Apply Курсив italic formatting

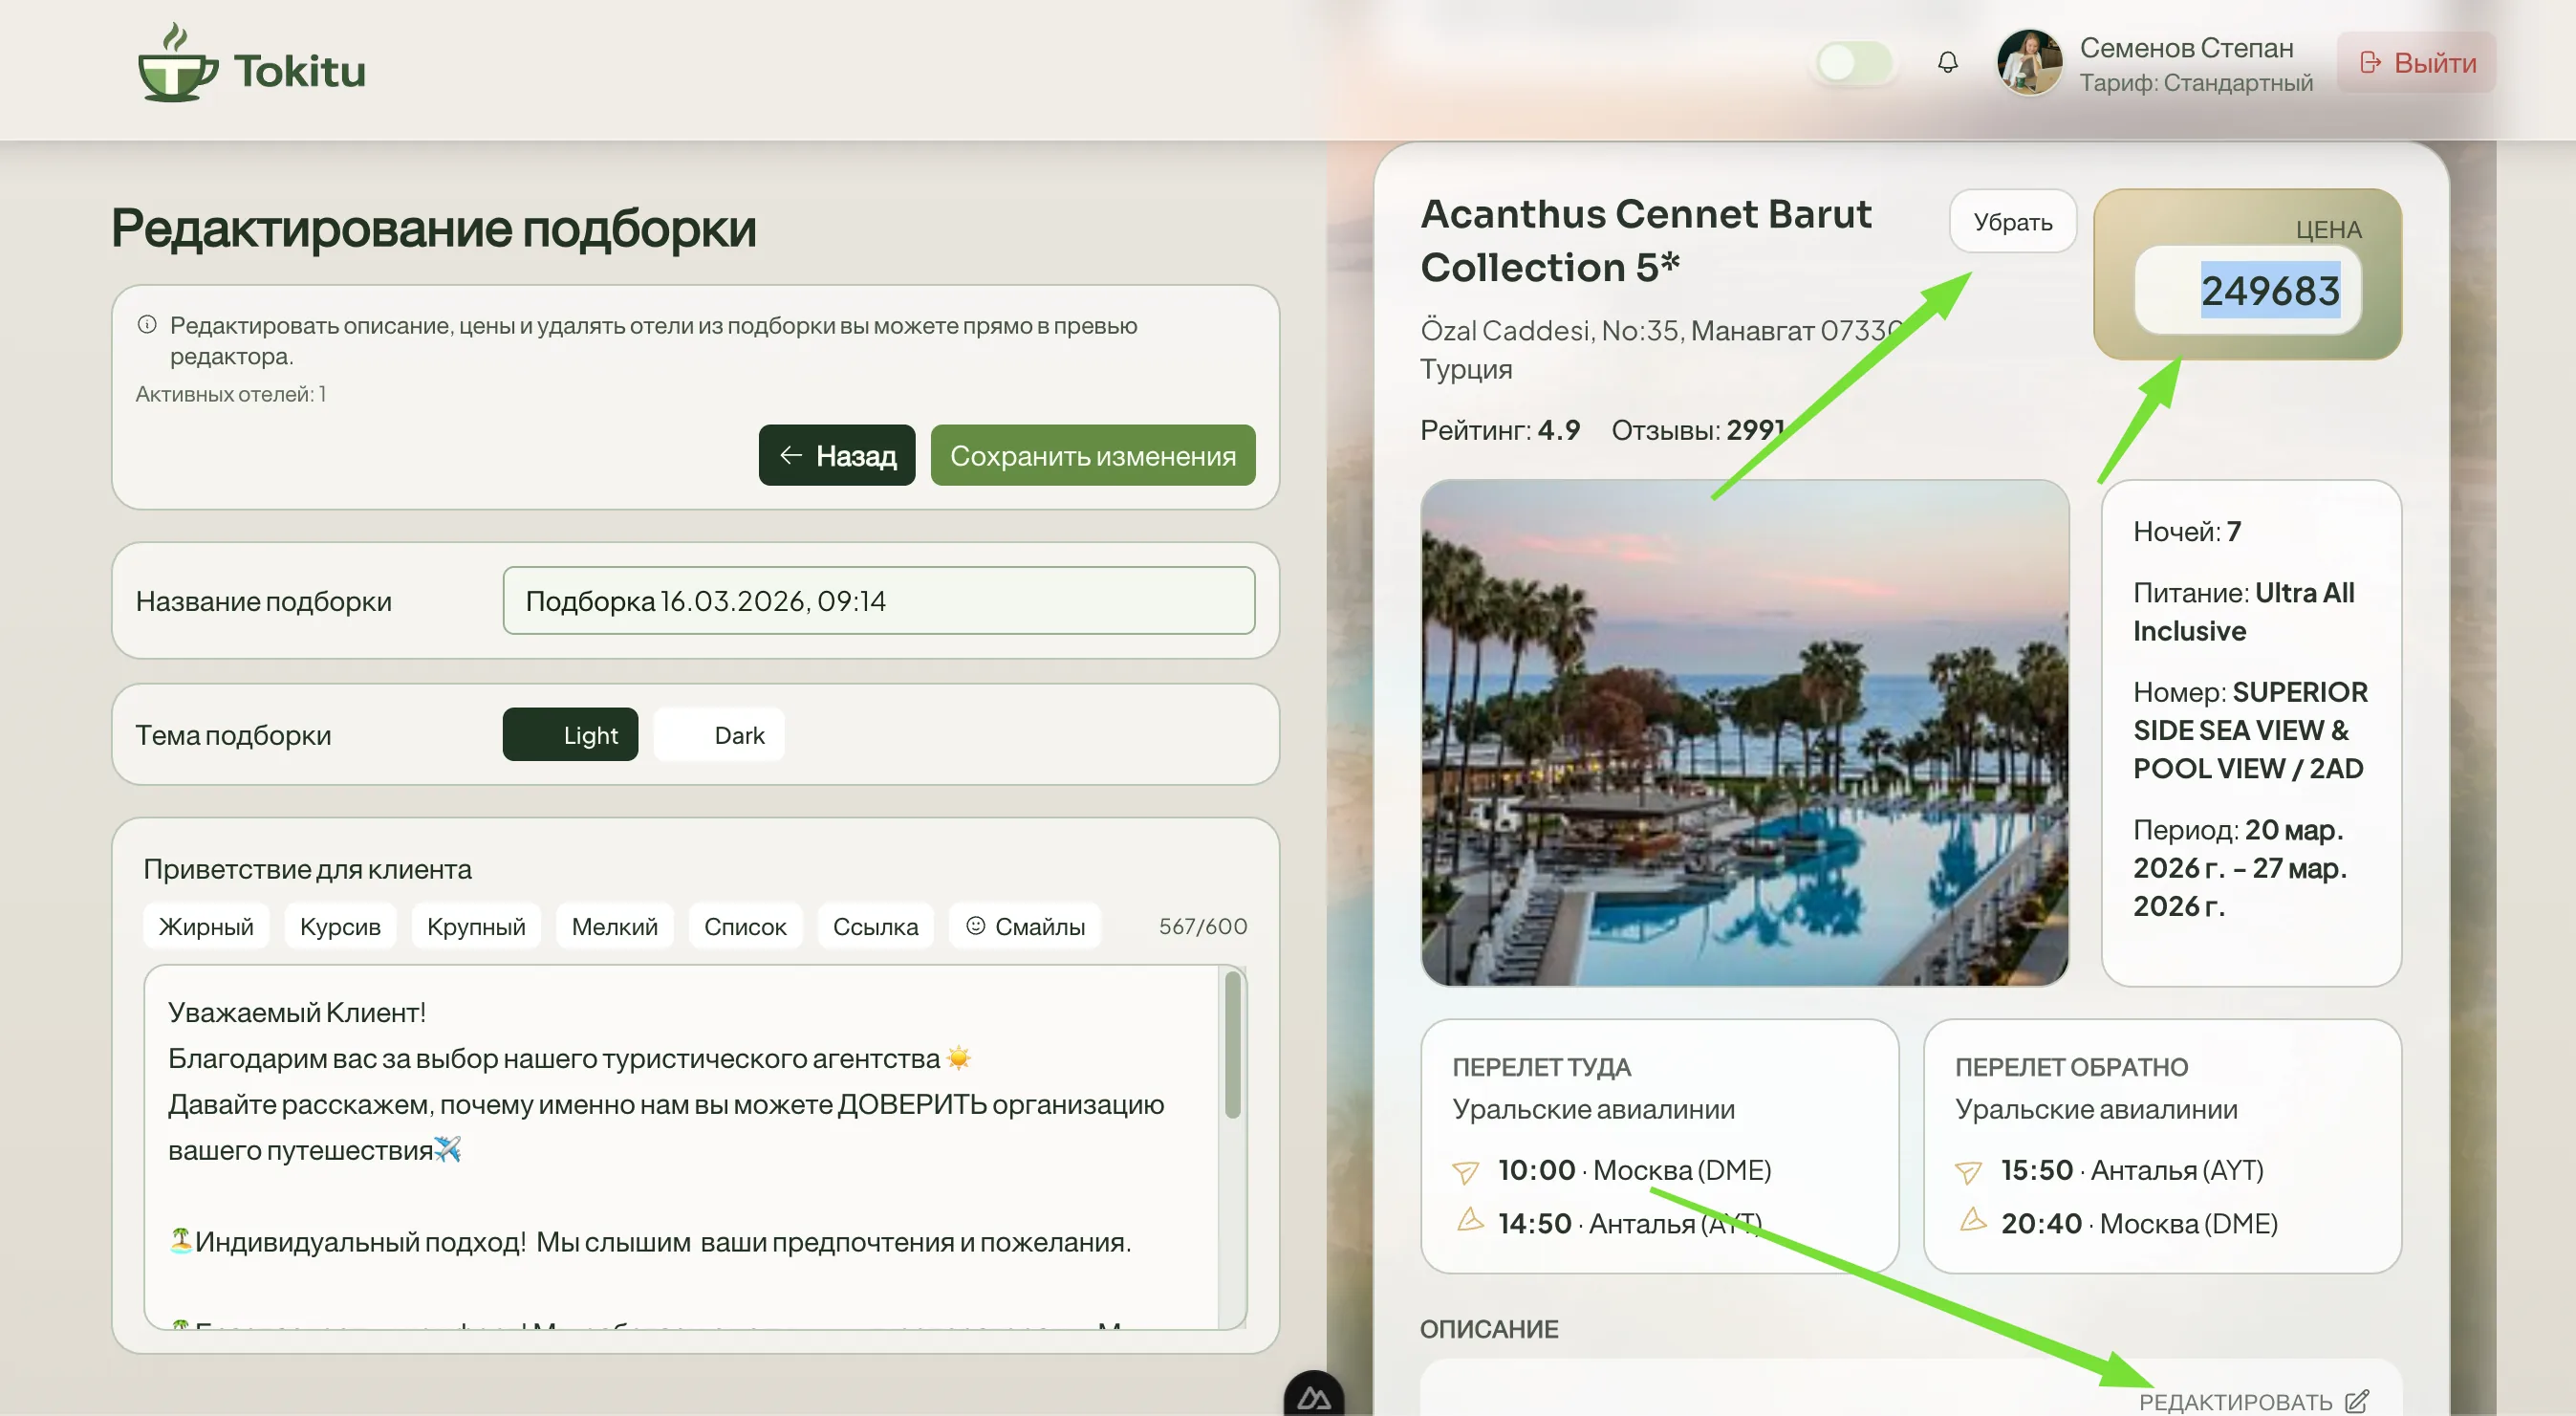coord(340,926)
